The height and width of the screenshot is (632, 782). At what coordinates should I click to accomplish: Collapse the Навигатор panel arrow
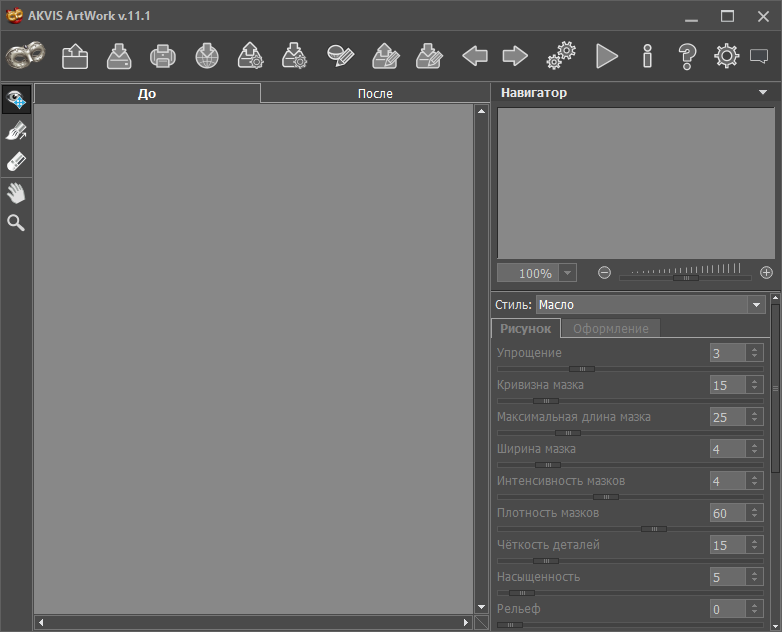pyautogui.click(x=763, y=92)
